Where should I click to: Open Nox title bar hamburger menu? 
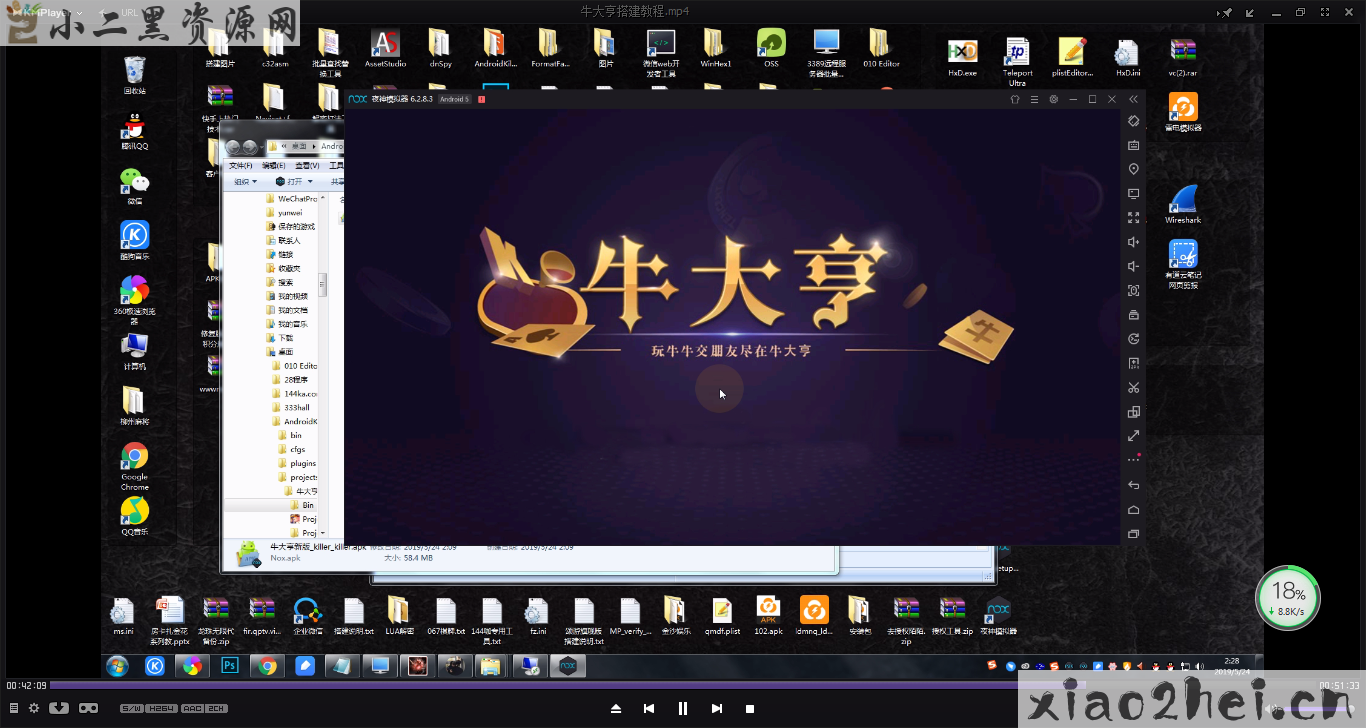1034,99
